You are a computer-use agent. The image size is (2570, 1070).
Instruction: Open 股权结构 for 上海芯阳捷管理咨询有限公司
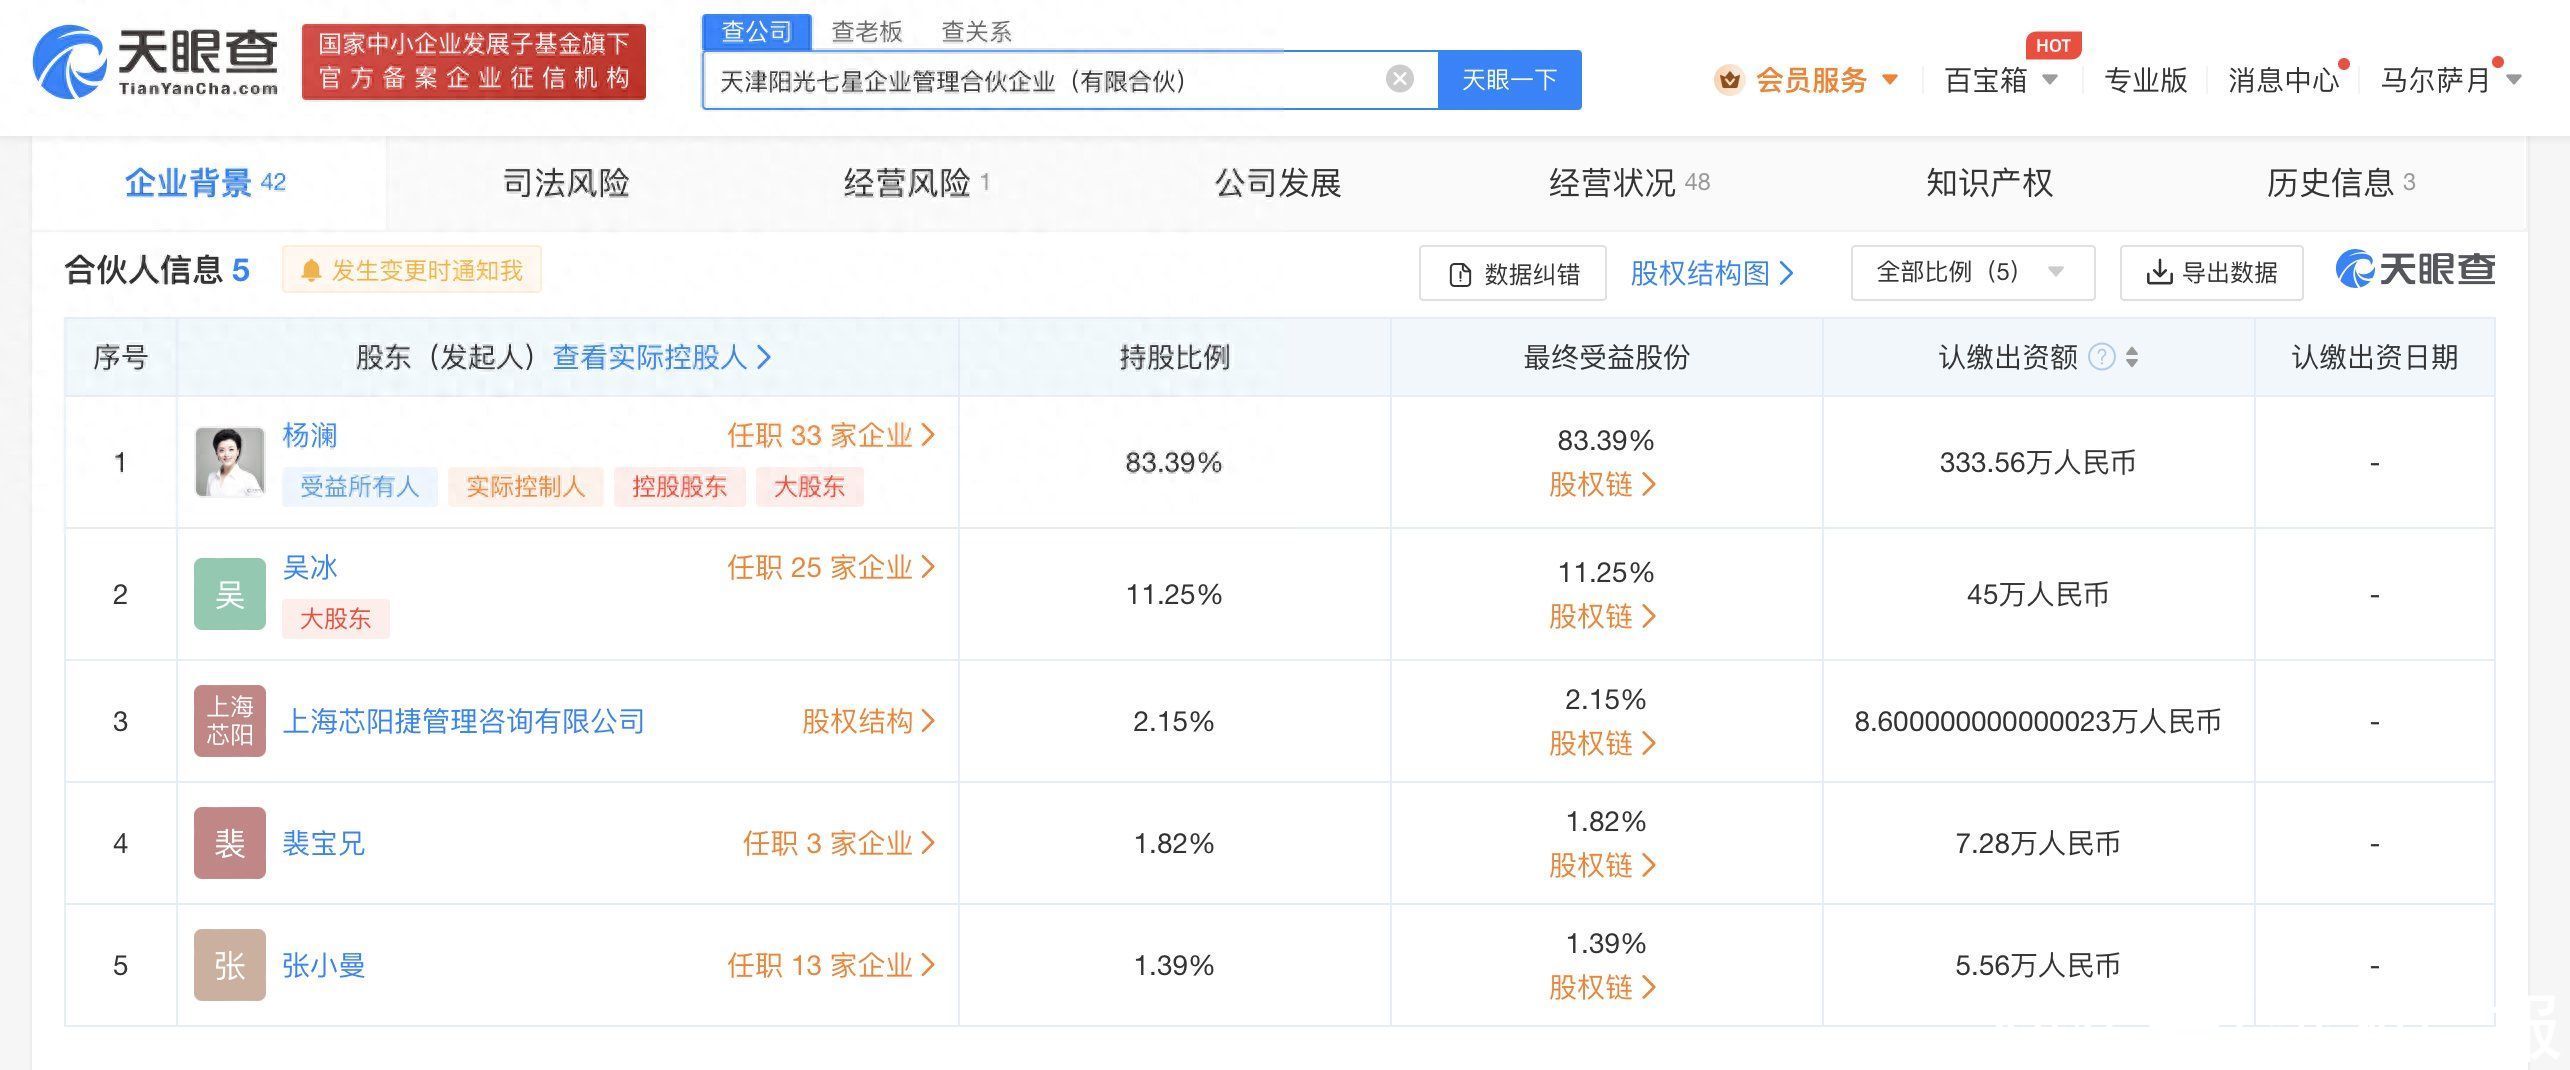click(868, 721)
